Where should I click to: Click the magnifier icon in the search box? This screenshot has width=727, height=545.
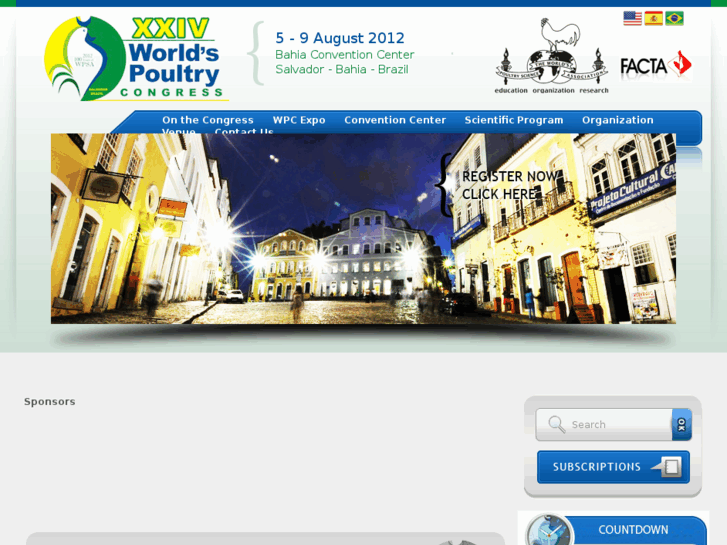[x=556, y=424]
